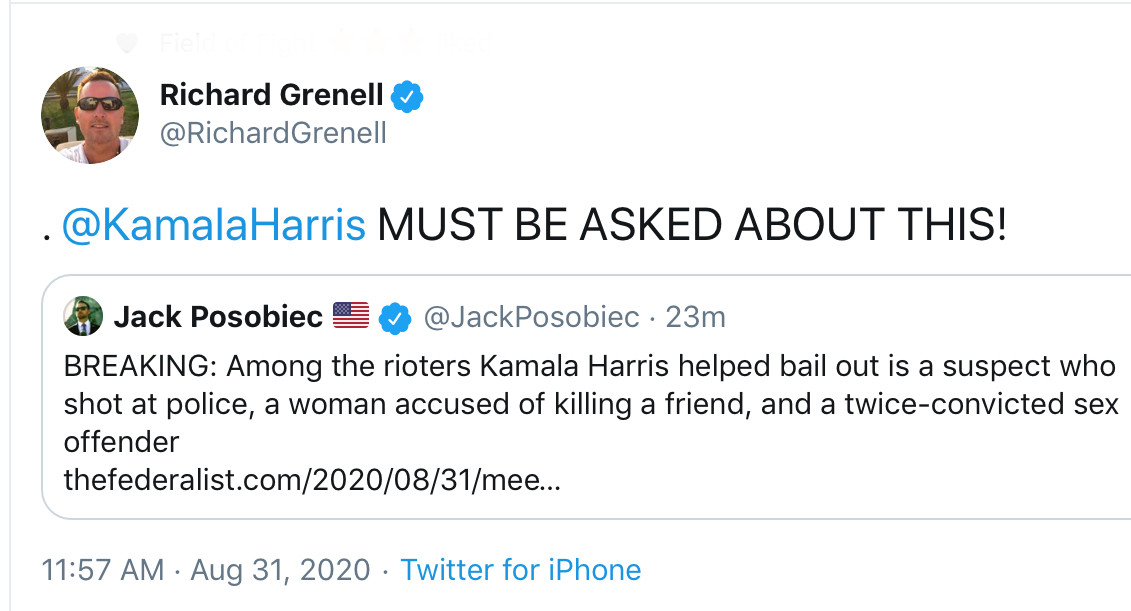Click the 23m quoted tweet timestamp
The height and width of the screenshot is (611, 1131).
click(696, 317)
